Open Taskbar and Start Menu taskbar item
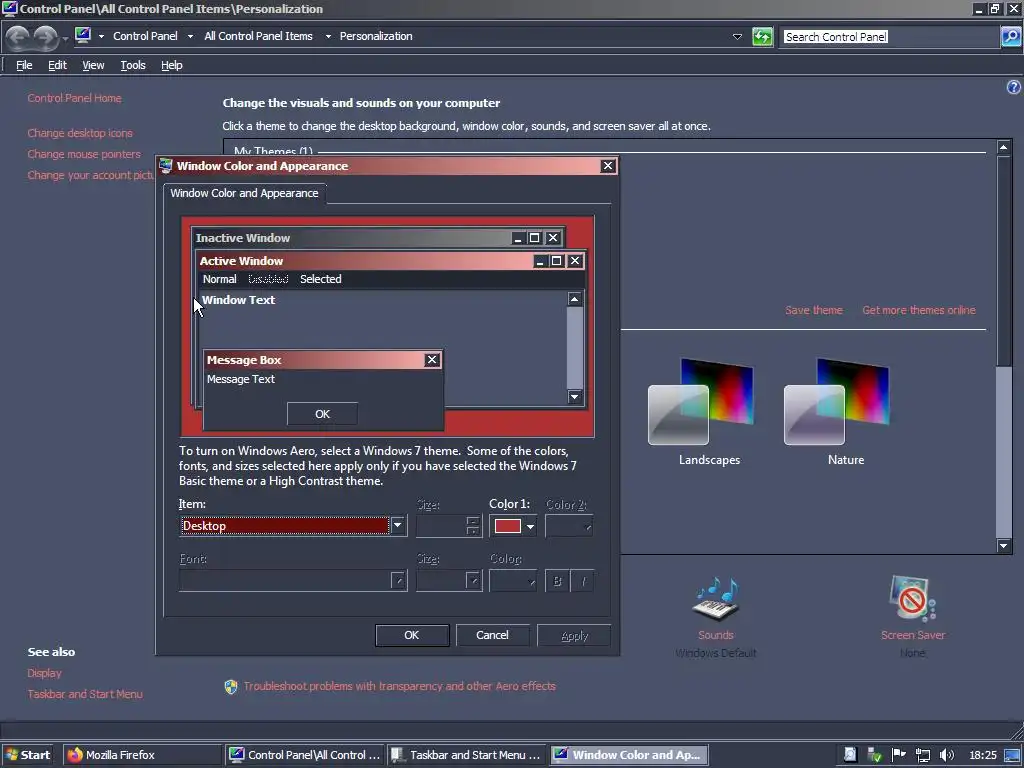 coord(467,755)
